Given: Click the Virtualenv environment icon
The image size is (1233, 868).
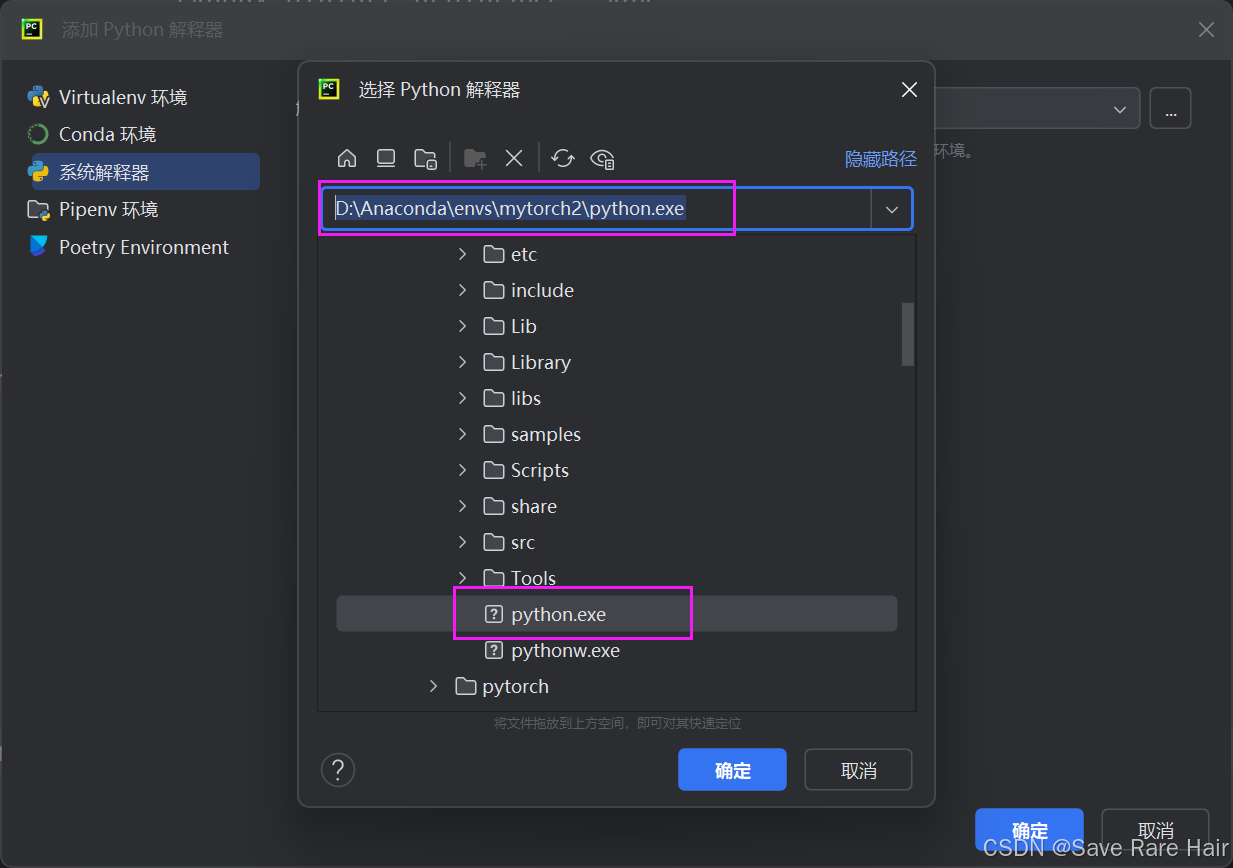Looking at the screenshot, I should [x=39, y=97].
